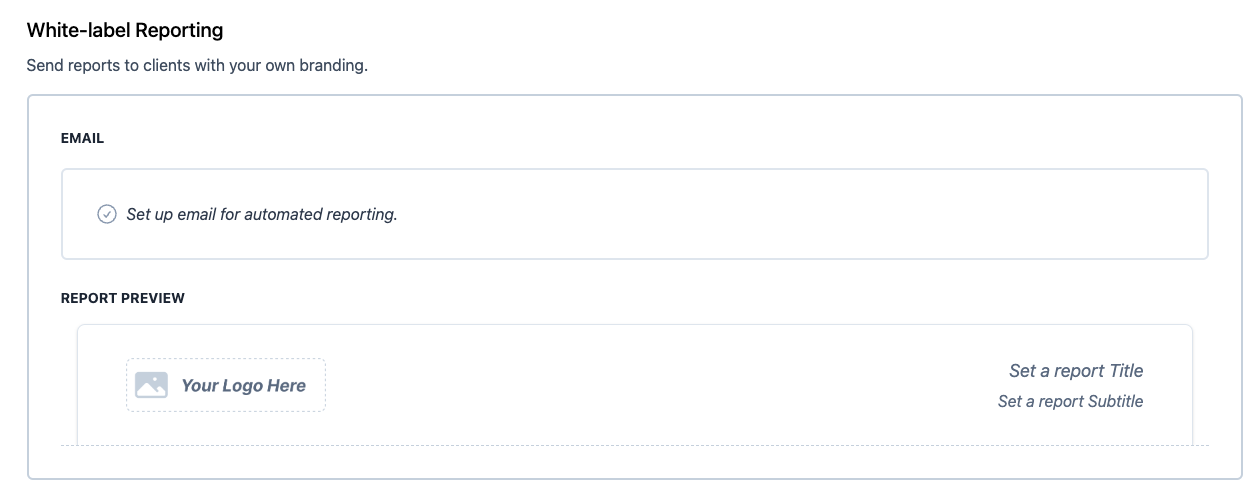Click the word 'Title' in report preview
This screenshot has height=502, width=1258.
point(1126,371)
